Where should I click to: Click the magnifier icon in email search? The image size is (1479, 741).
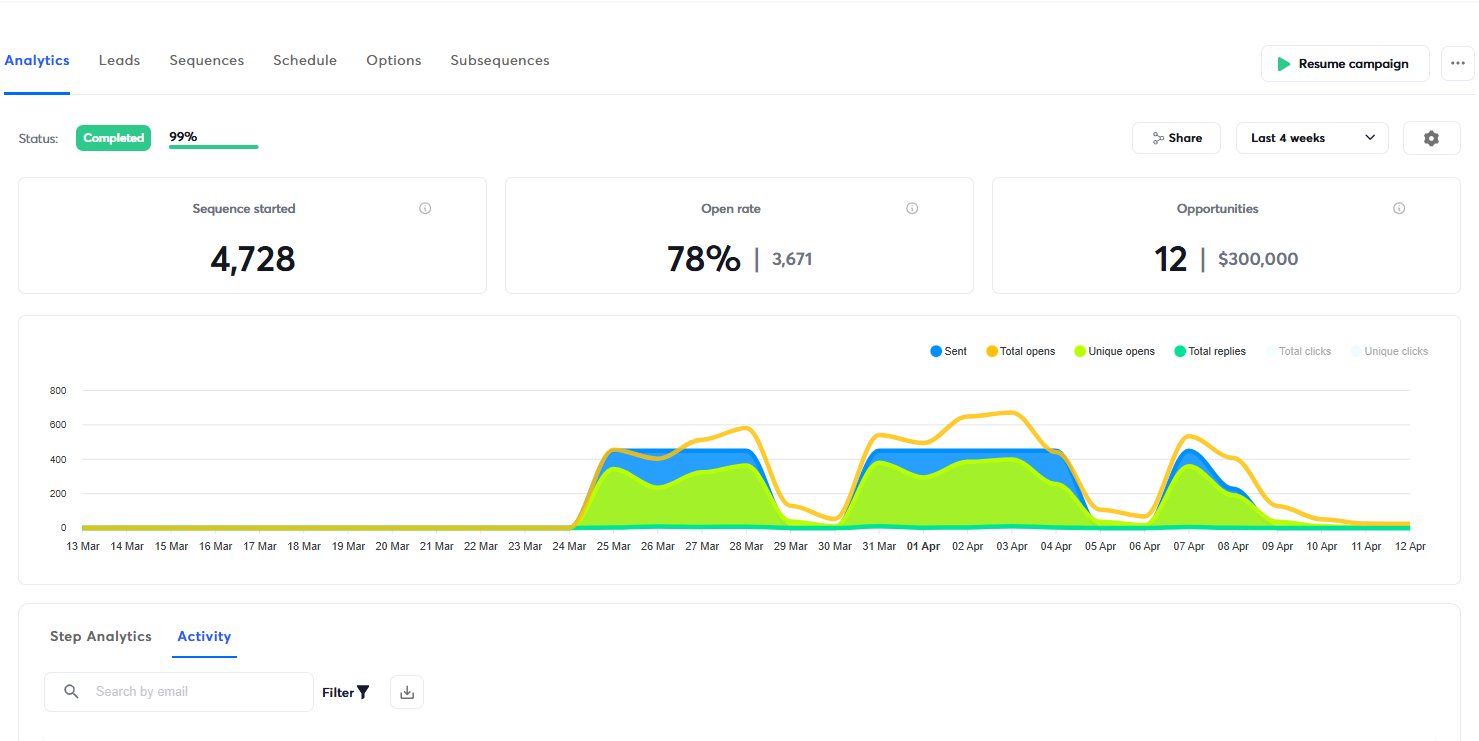click(71, 692)
